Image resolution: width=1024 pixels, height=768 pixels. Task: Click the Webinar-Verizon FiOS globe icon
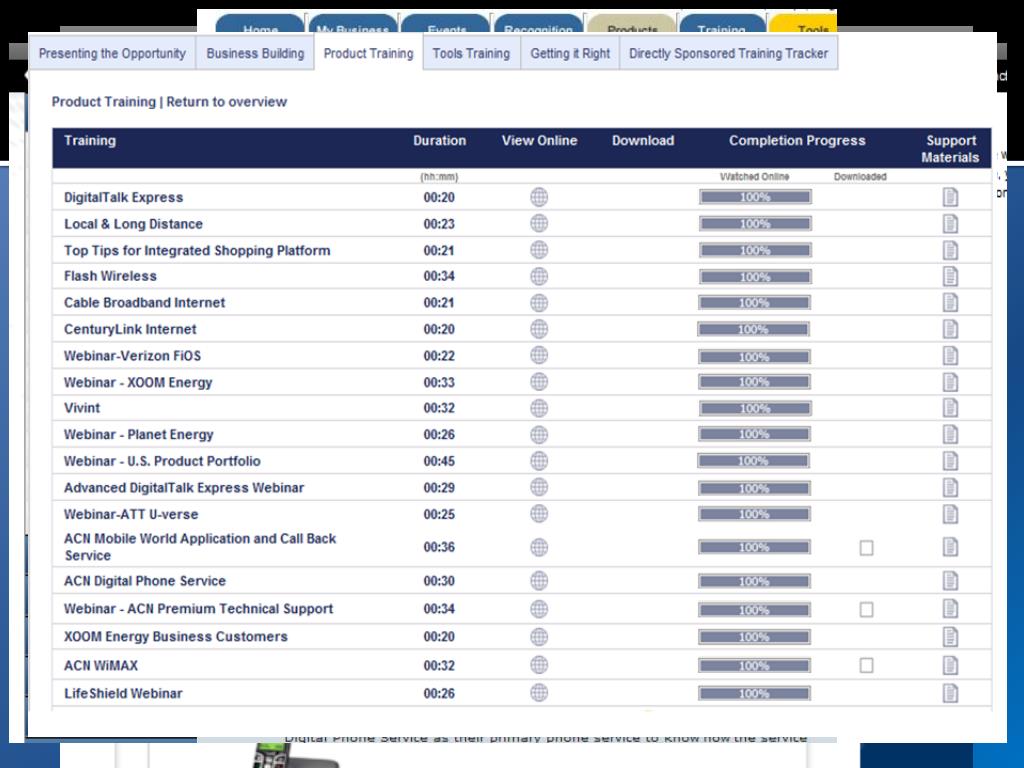pos(539,355)
